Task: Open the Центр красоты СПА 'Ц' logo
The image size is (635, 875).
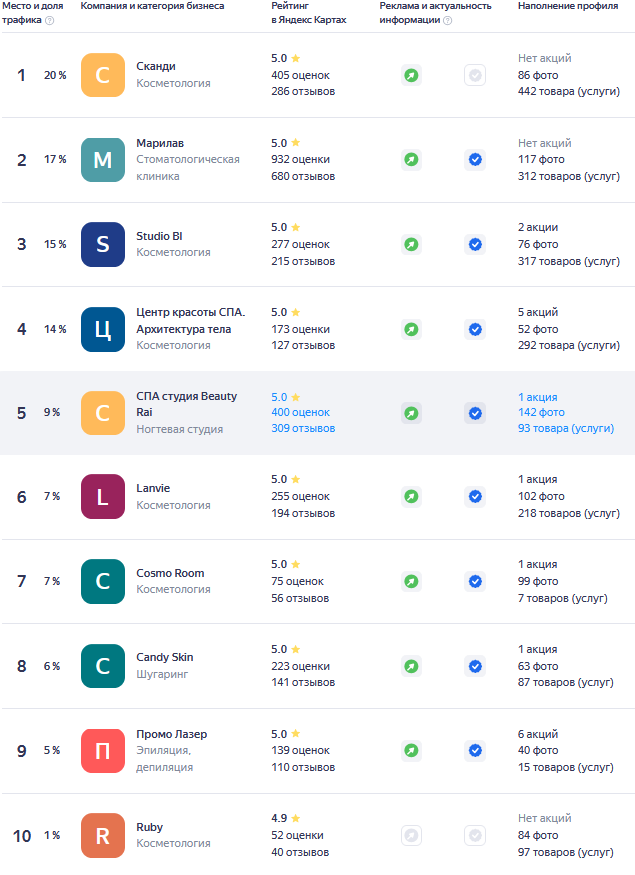Action: click(103, 329)
